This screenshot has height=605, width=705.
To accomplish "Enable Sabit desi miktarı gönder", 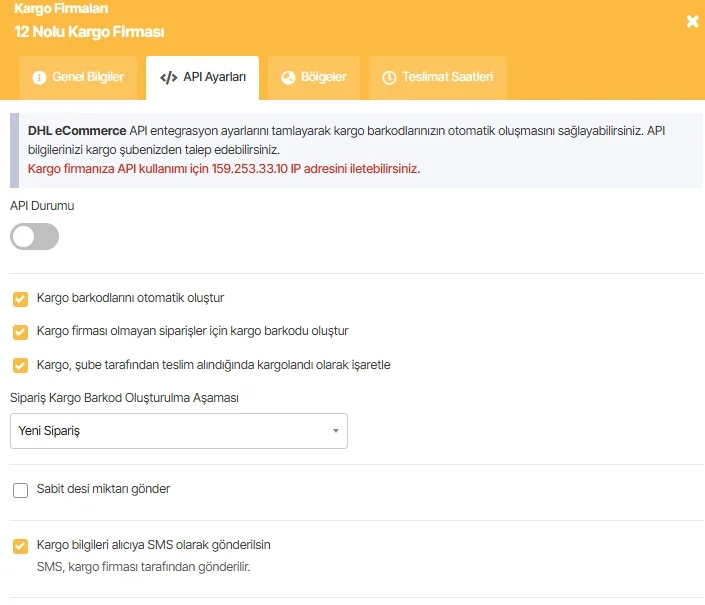I will coord(20,490).
